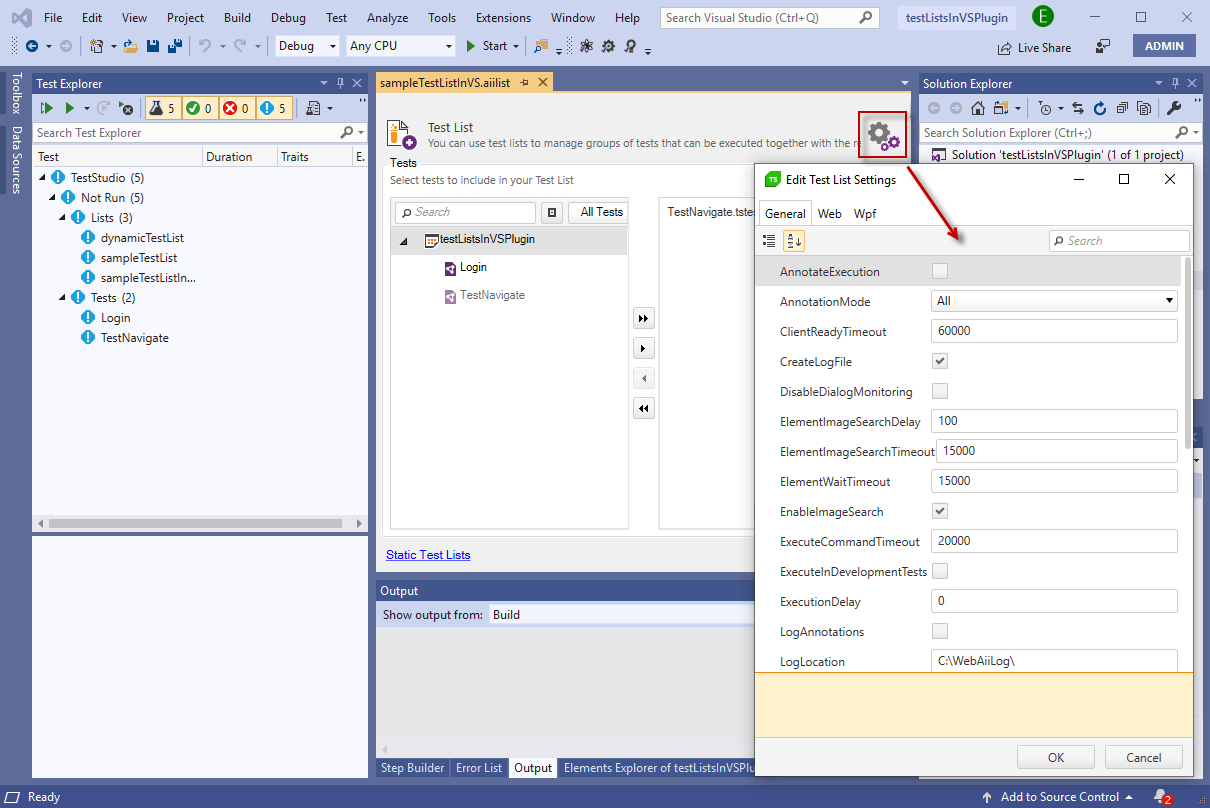Click the ClientReadyTimeout value field
The image size is (1210, 808).
click(1054, 331)
